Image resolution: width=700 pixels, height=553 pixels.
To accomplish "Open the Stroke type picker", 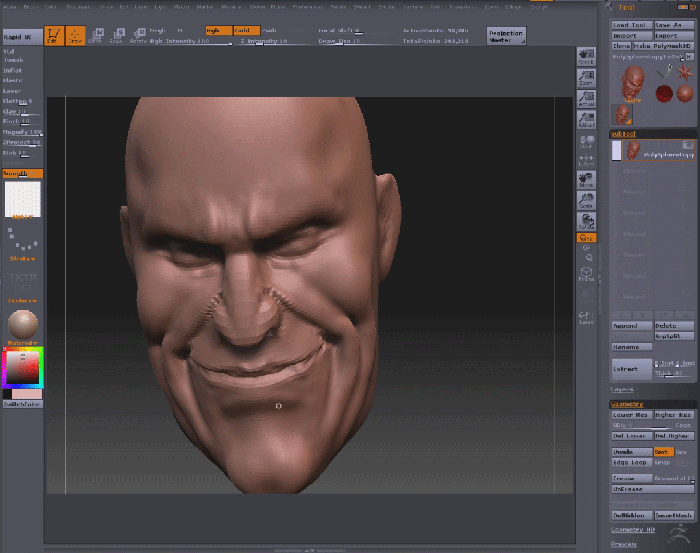I will [22, 238].
